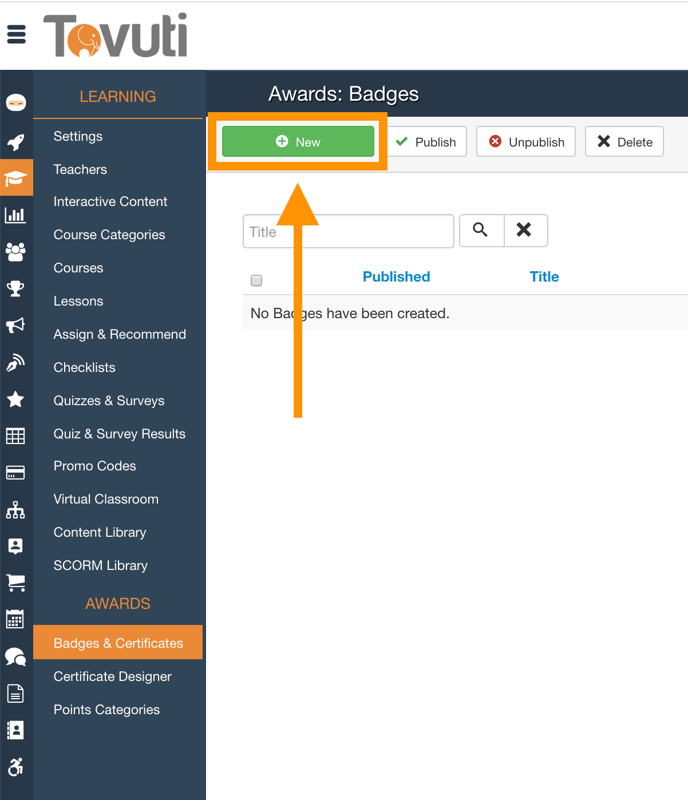The image size is (688, 800).
Task: Click the green New button
Action: click(298, 142)
